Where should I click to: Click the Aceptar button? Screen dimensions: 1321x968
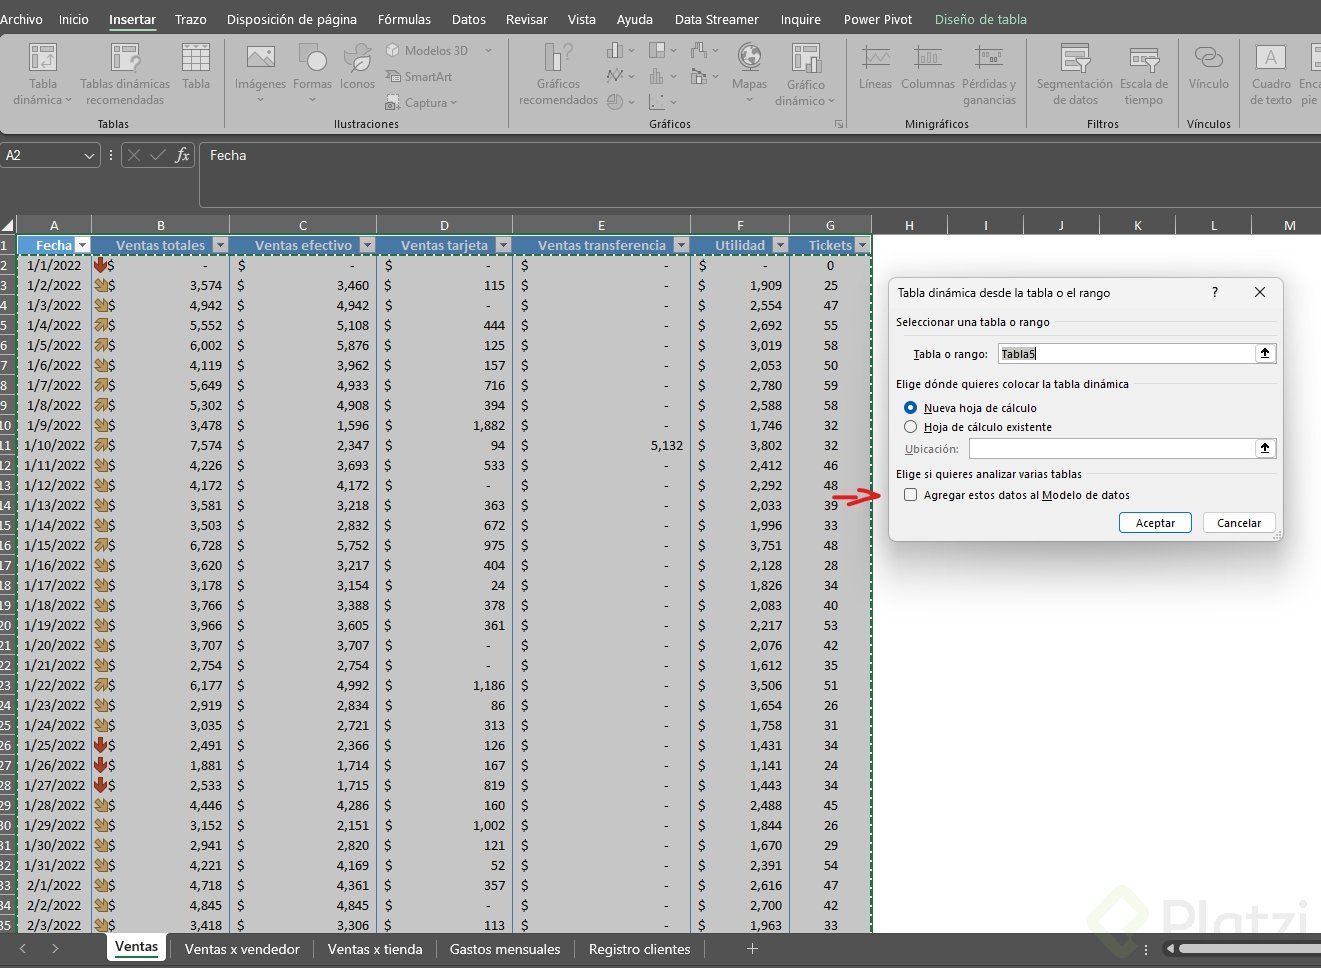1155,523
